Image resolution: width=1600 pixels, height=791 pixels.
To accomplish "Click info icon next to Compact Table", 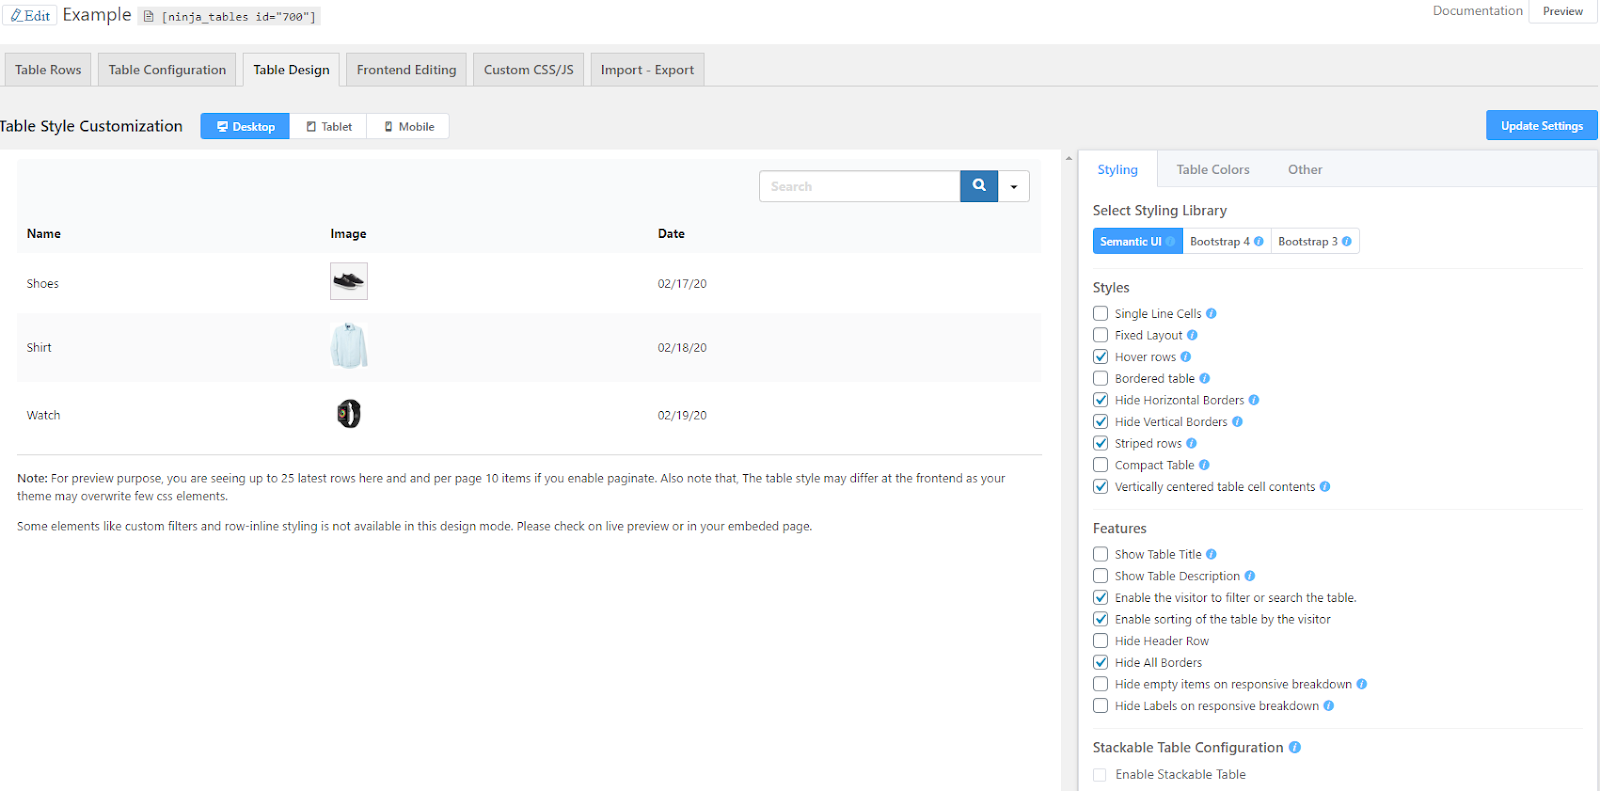I will [1204, 465].
